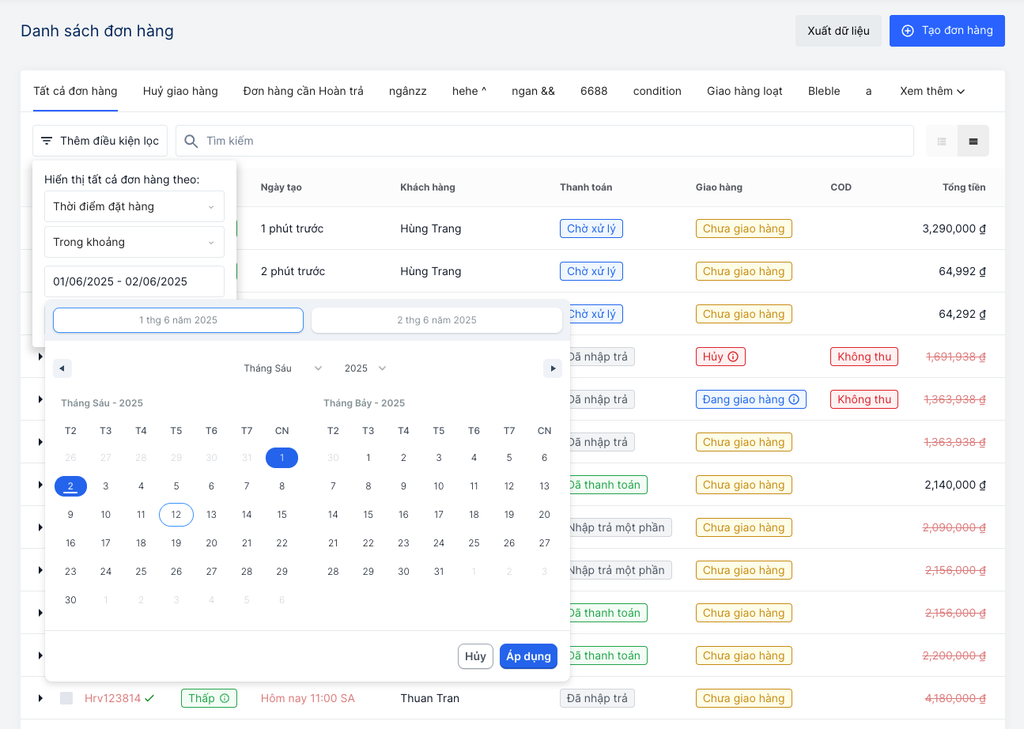Image resolution: width=1024 pixels, height=729 pixels.
Task: Click Tạo đơn hàng button
Action: click(946, 31)
